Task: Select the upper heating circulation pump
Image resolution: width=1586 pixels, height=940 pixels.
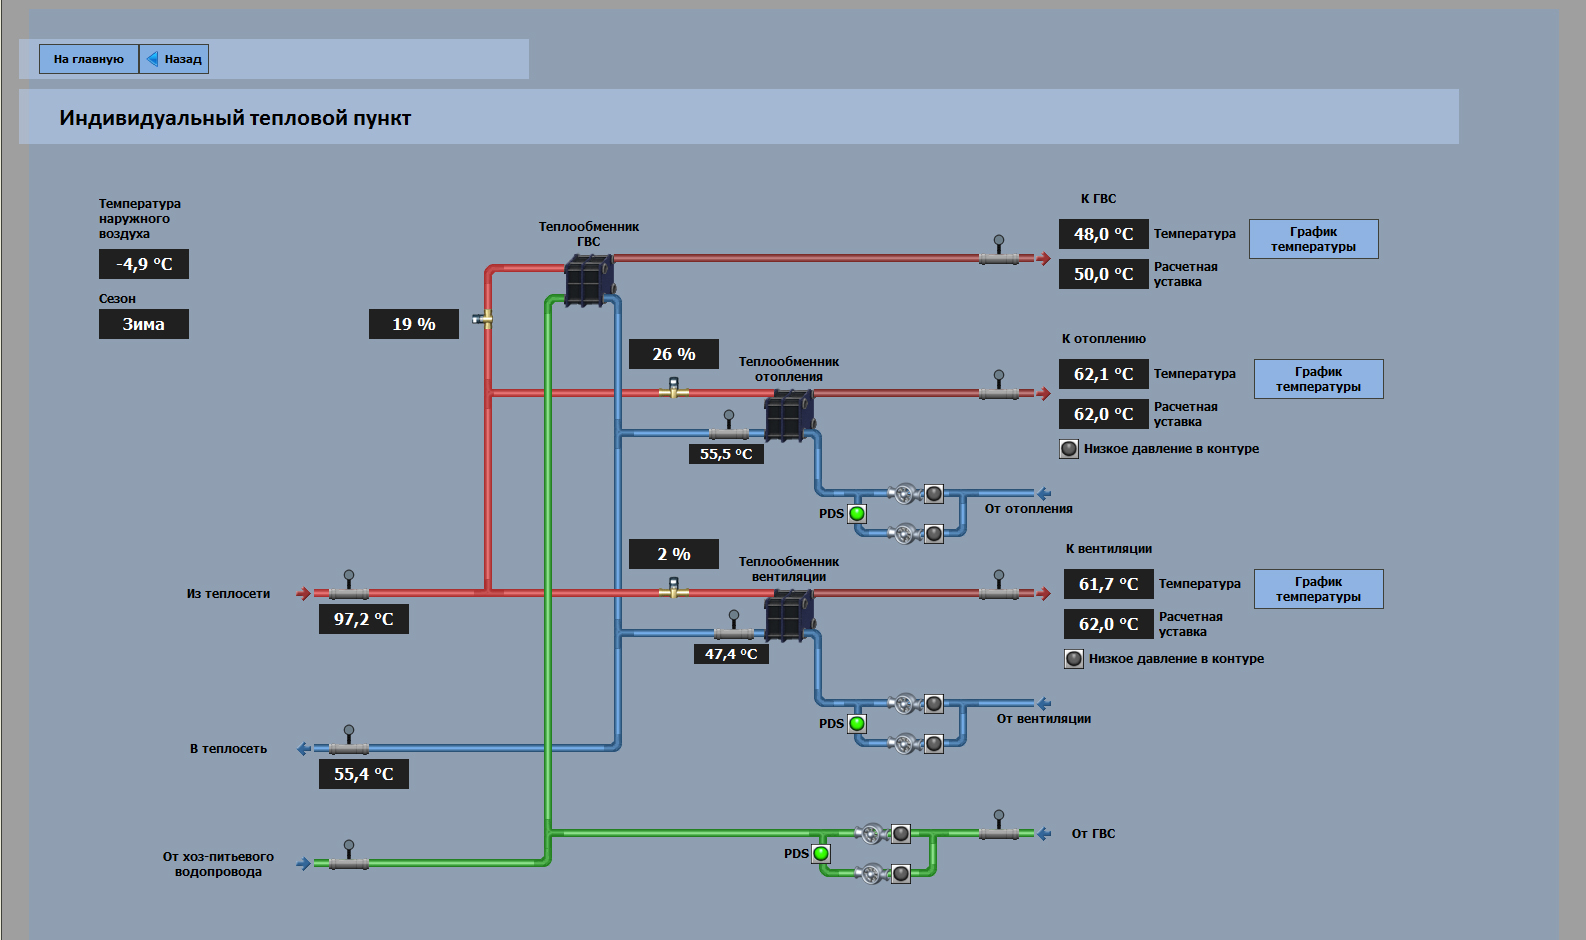Action: (904, 493)
